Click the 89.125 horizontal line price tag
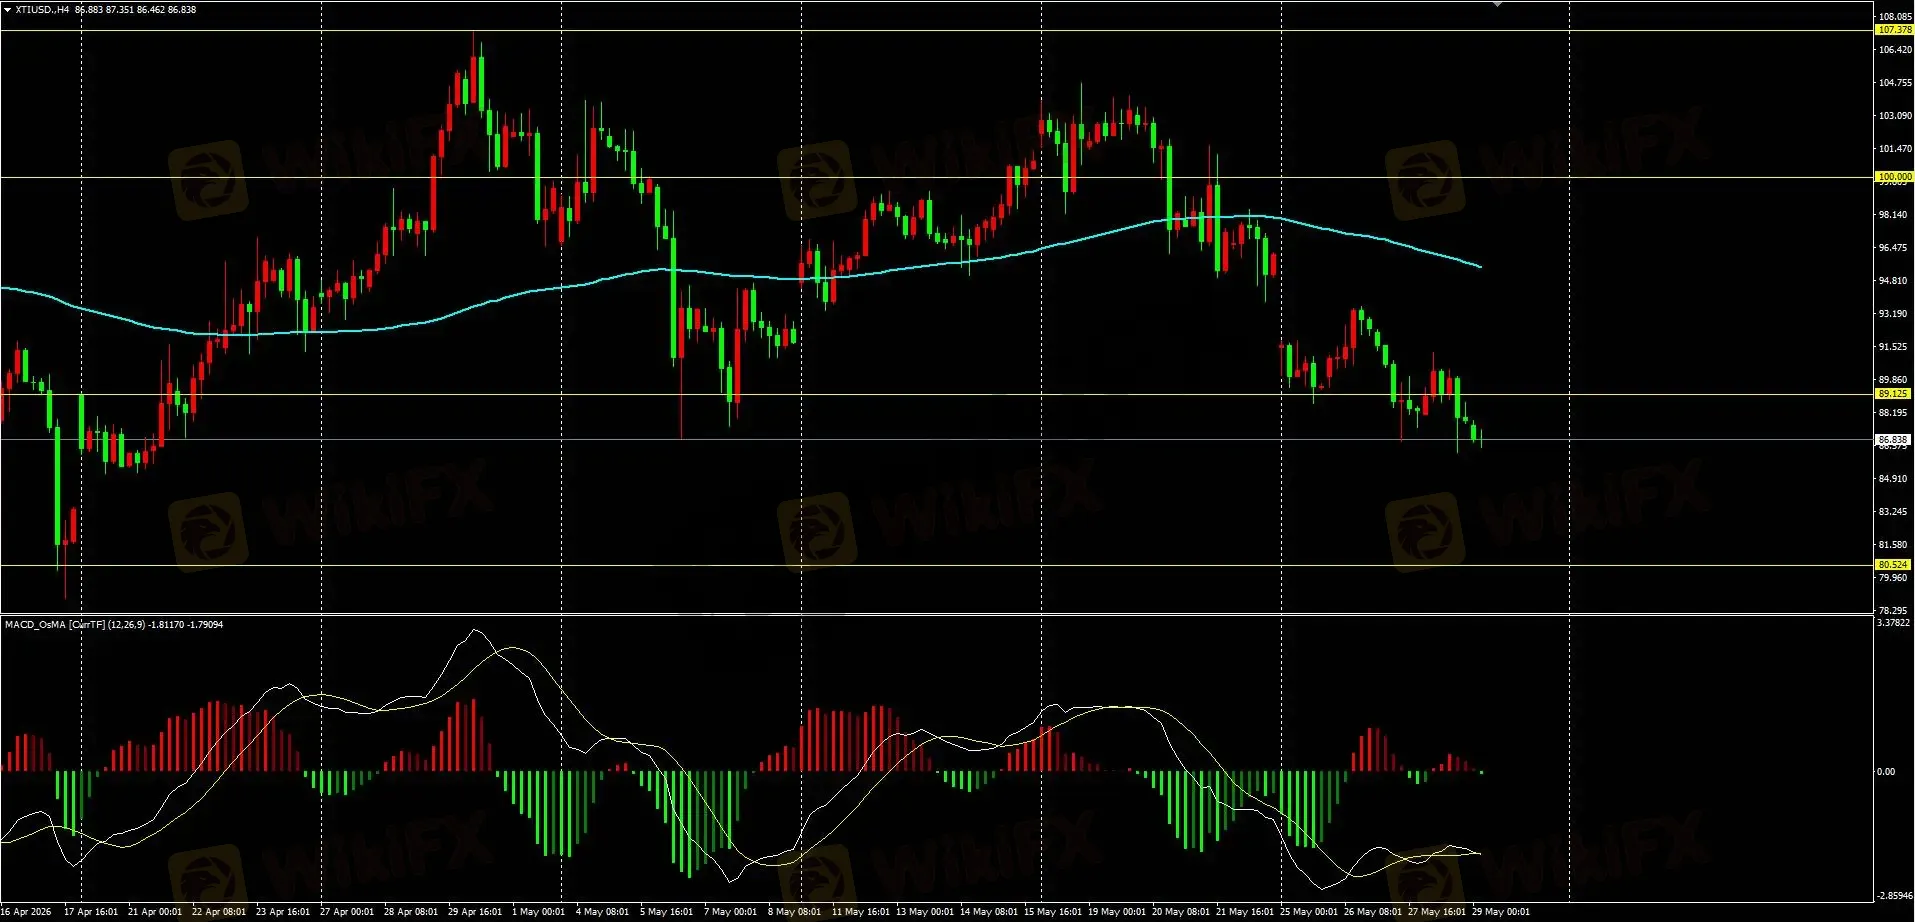Screen dimensions: 1915x922 point(1894,394)
